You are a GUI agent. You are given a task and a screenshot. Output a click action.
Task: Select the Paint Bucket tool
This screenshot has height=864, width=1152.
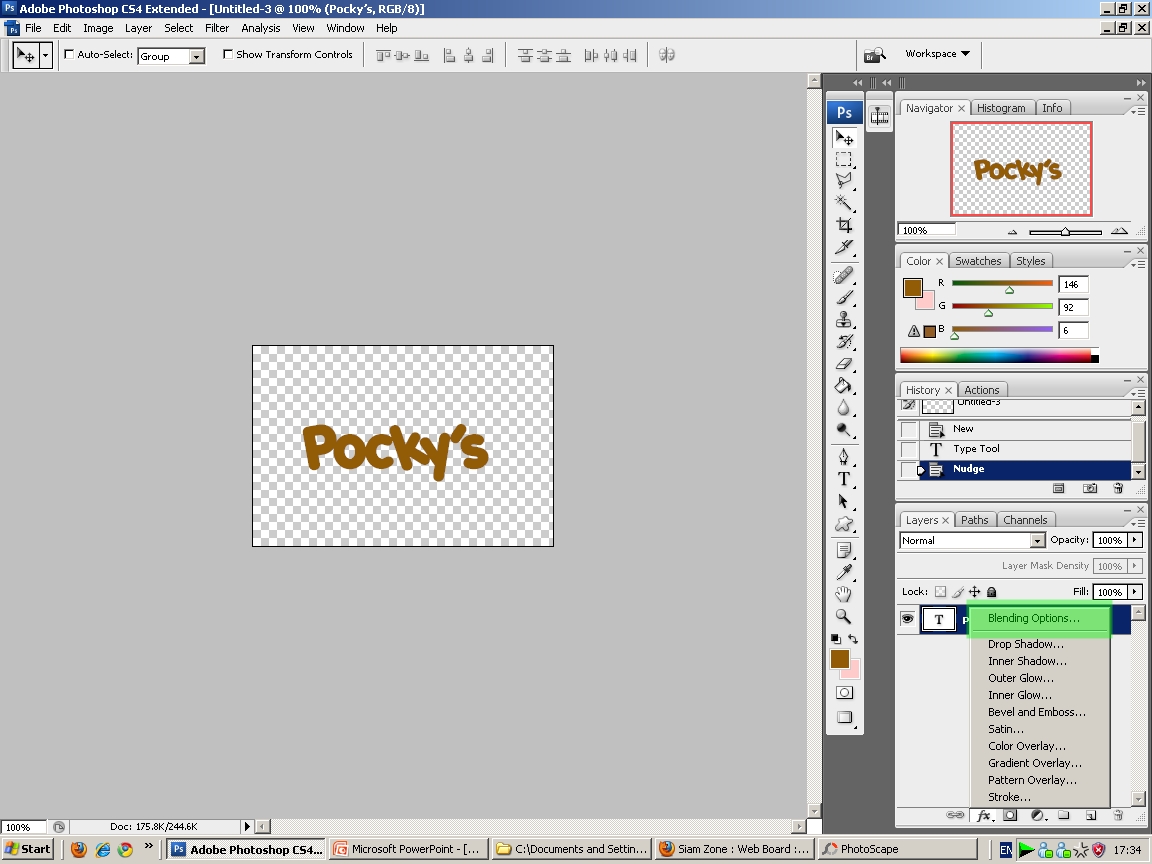pos(844,386)
